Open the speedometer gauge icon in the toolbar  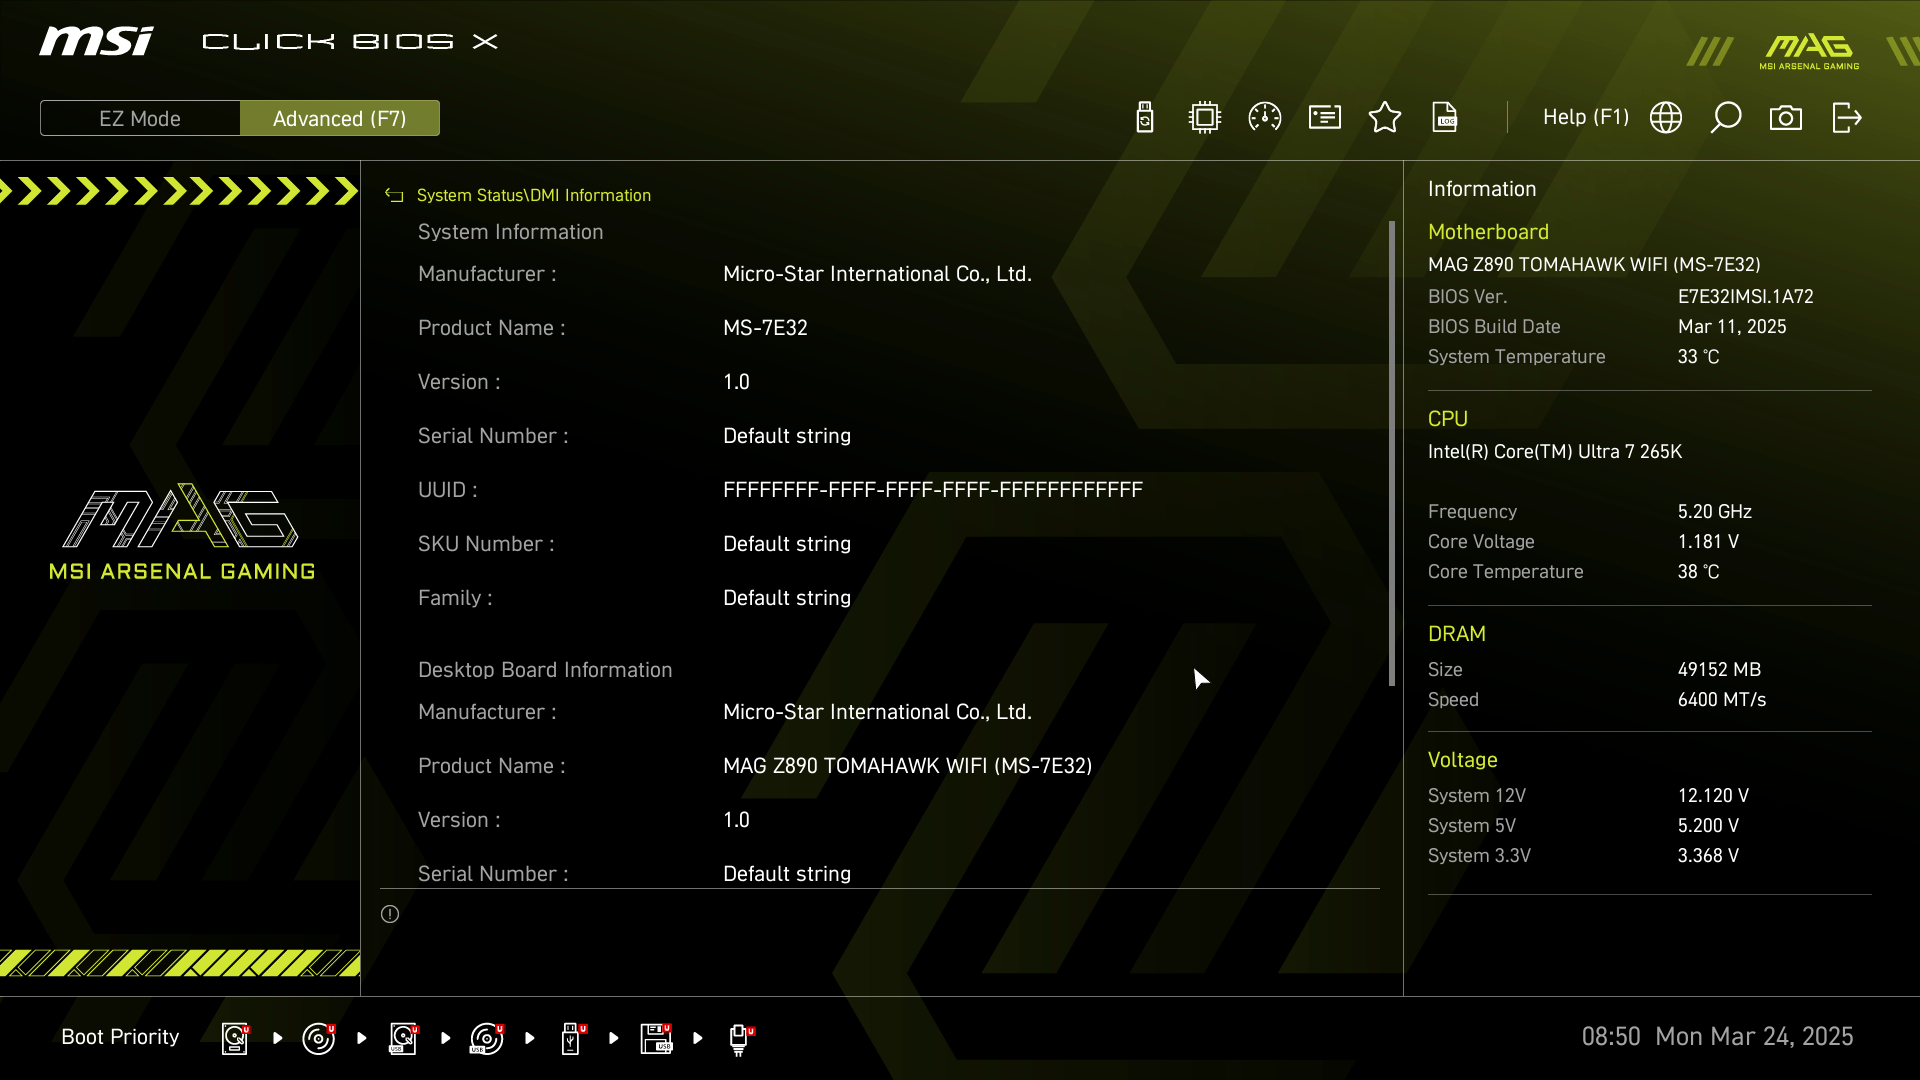1265,118
